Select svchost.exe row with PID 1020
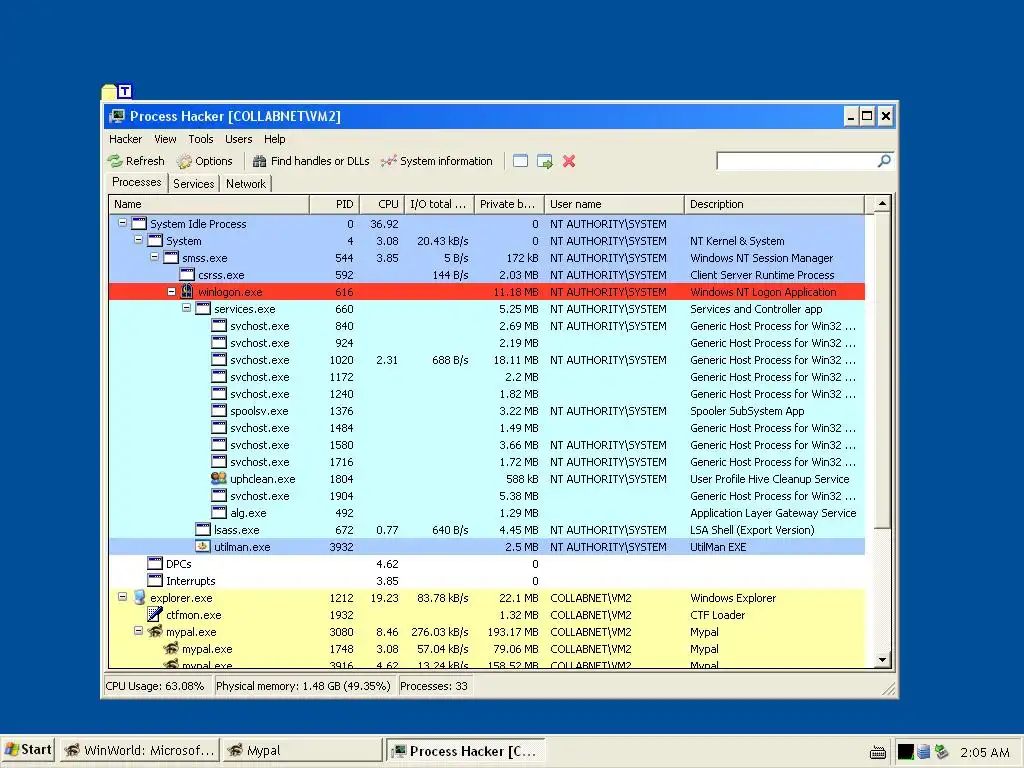This screenshot has width=1024, height=768. click(487, 360)
